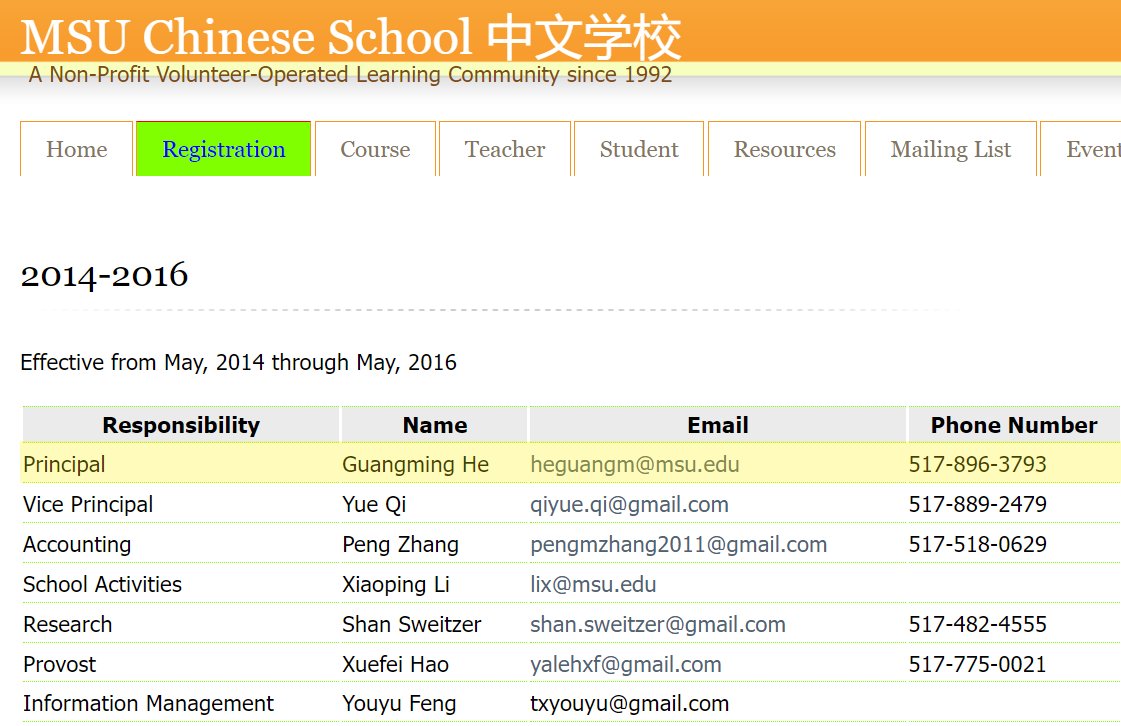Open the Home tab
This screenshot has width=1121, height=726.
click(76, 150)
